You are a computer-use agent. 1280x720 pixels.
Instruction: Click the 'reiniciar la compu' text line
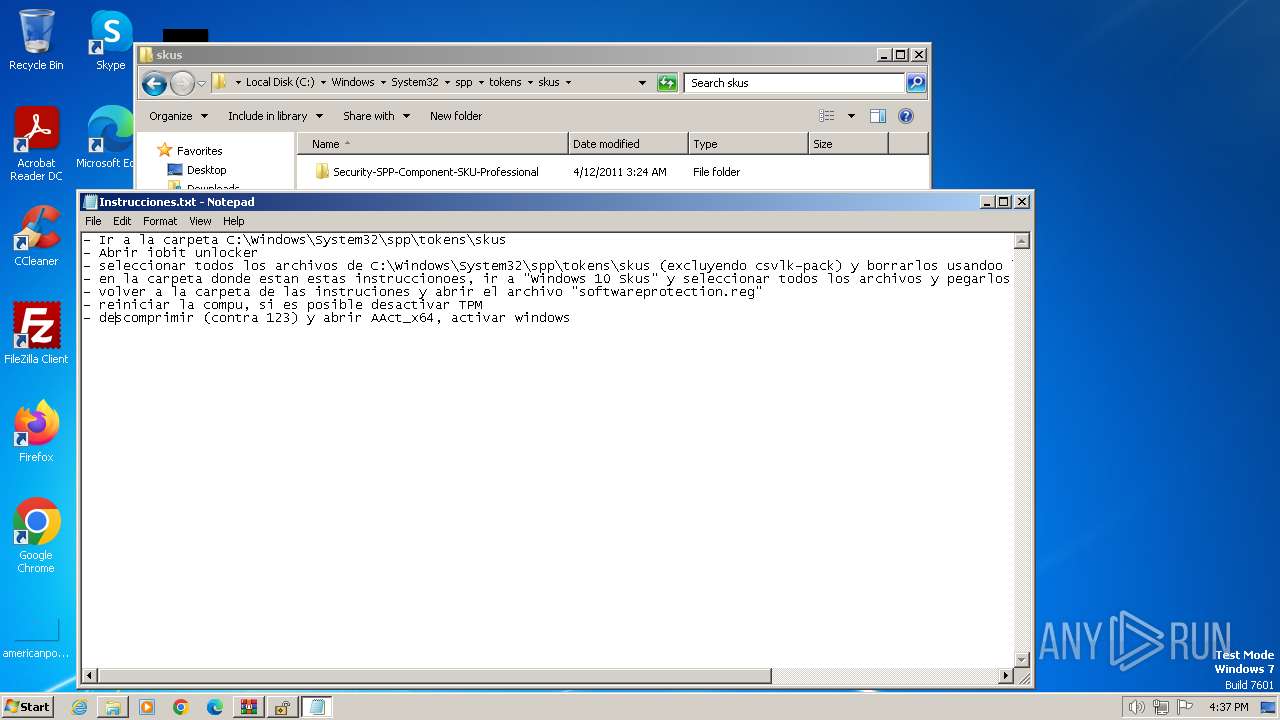click(x=283, y=305)
